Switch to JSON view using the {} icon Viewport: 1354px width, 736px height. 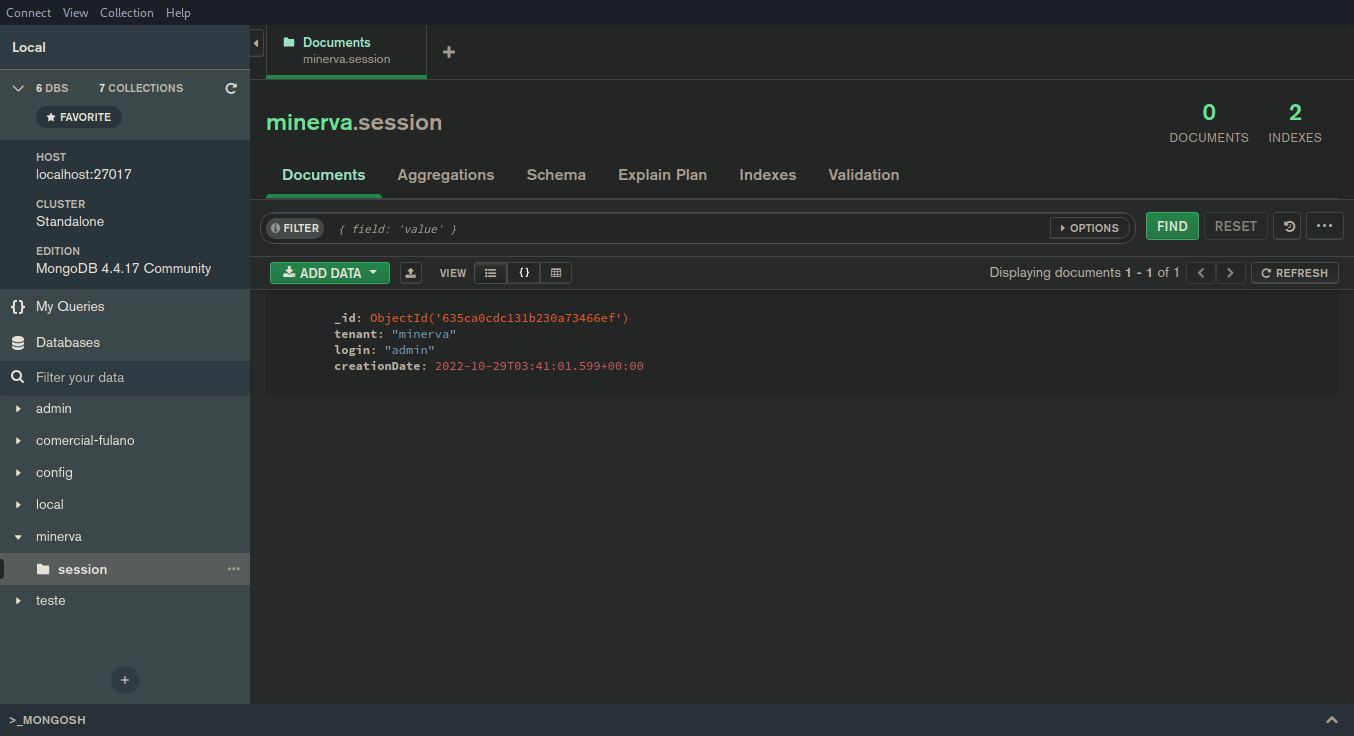click(x=523, y=272)
